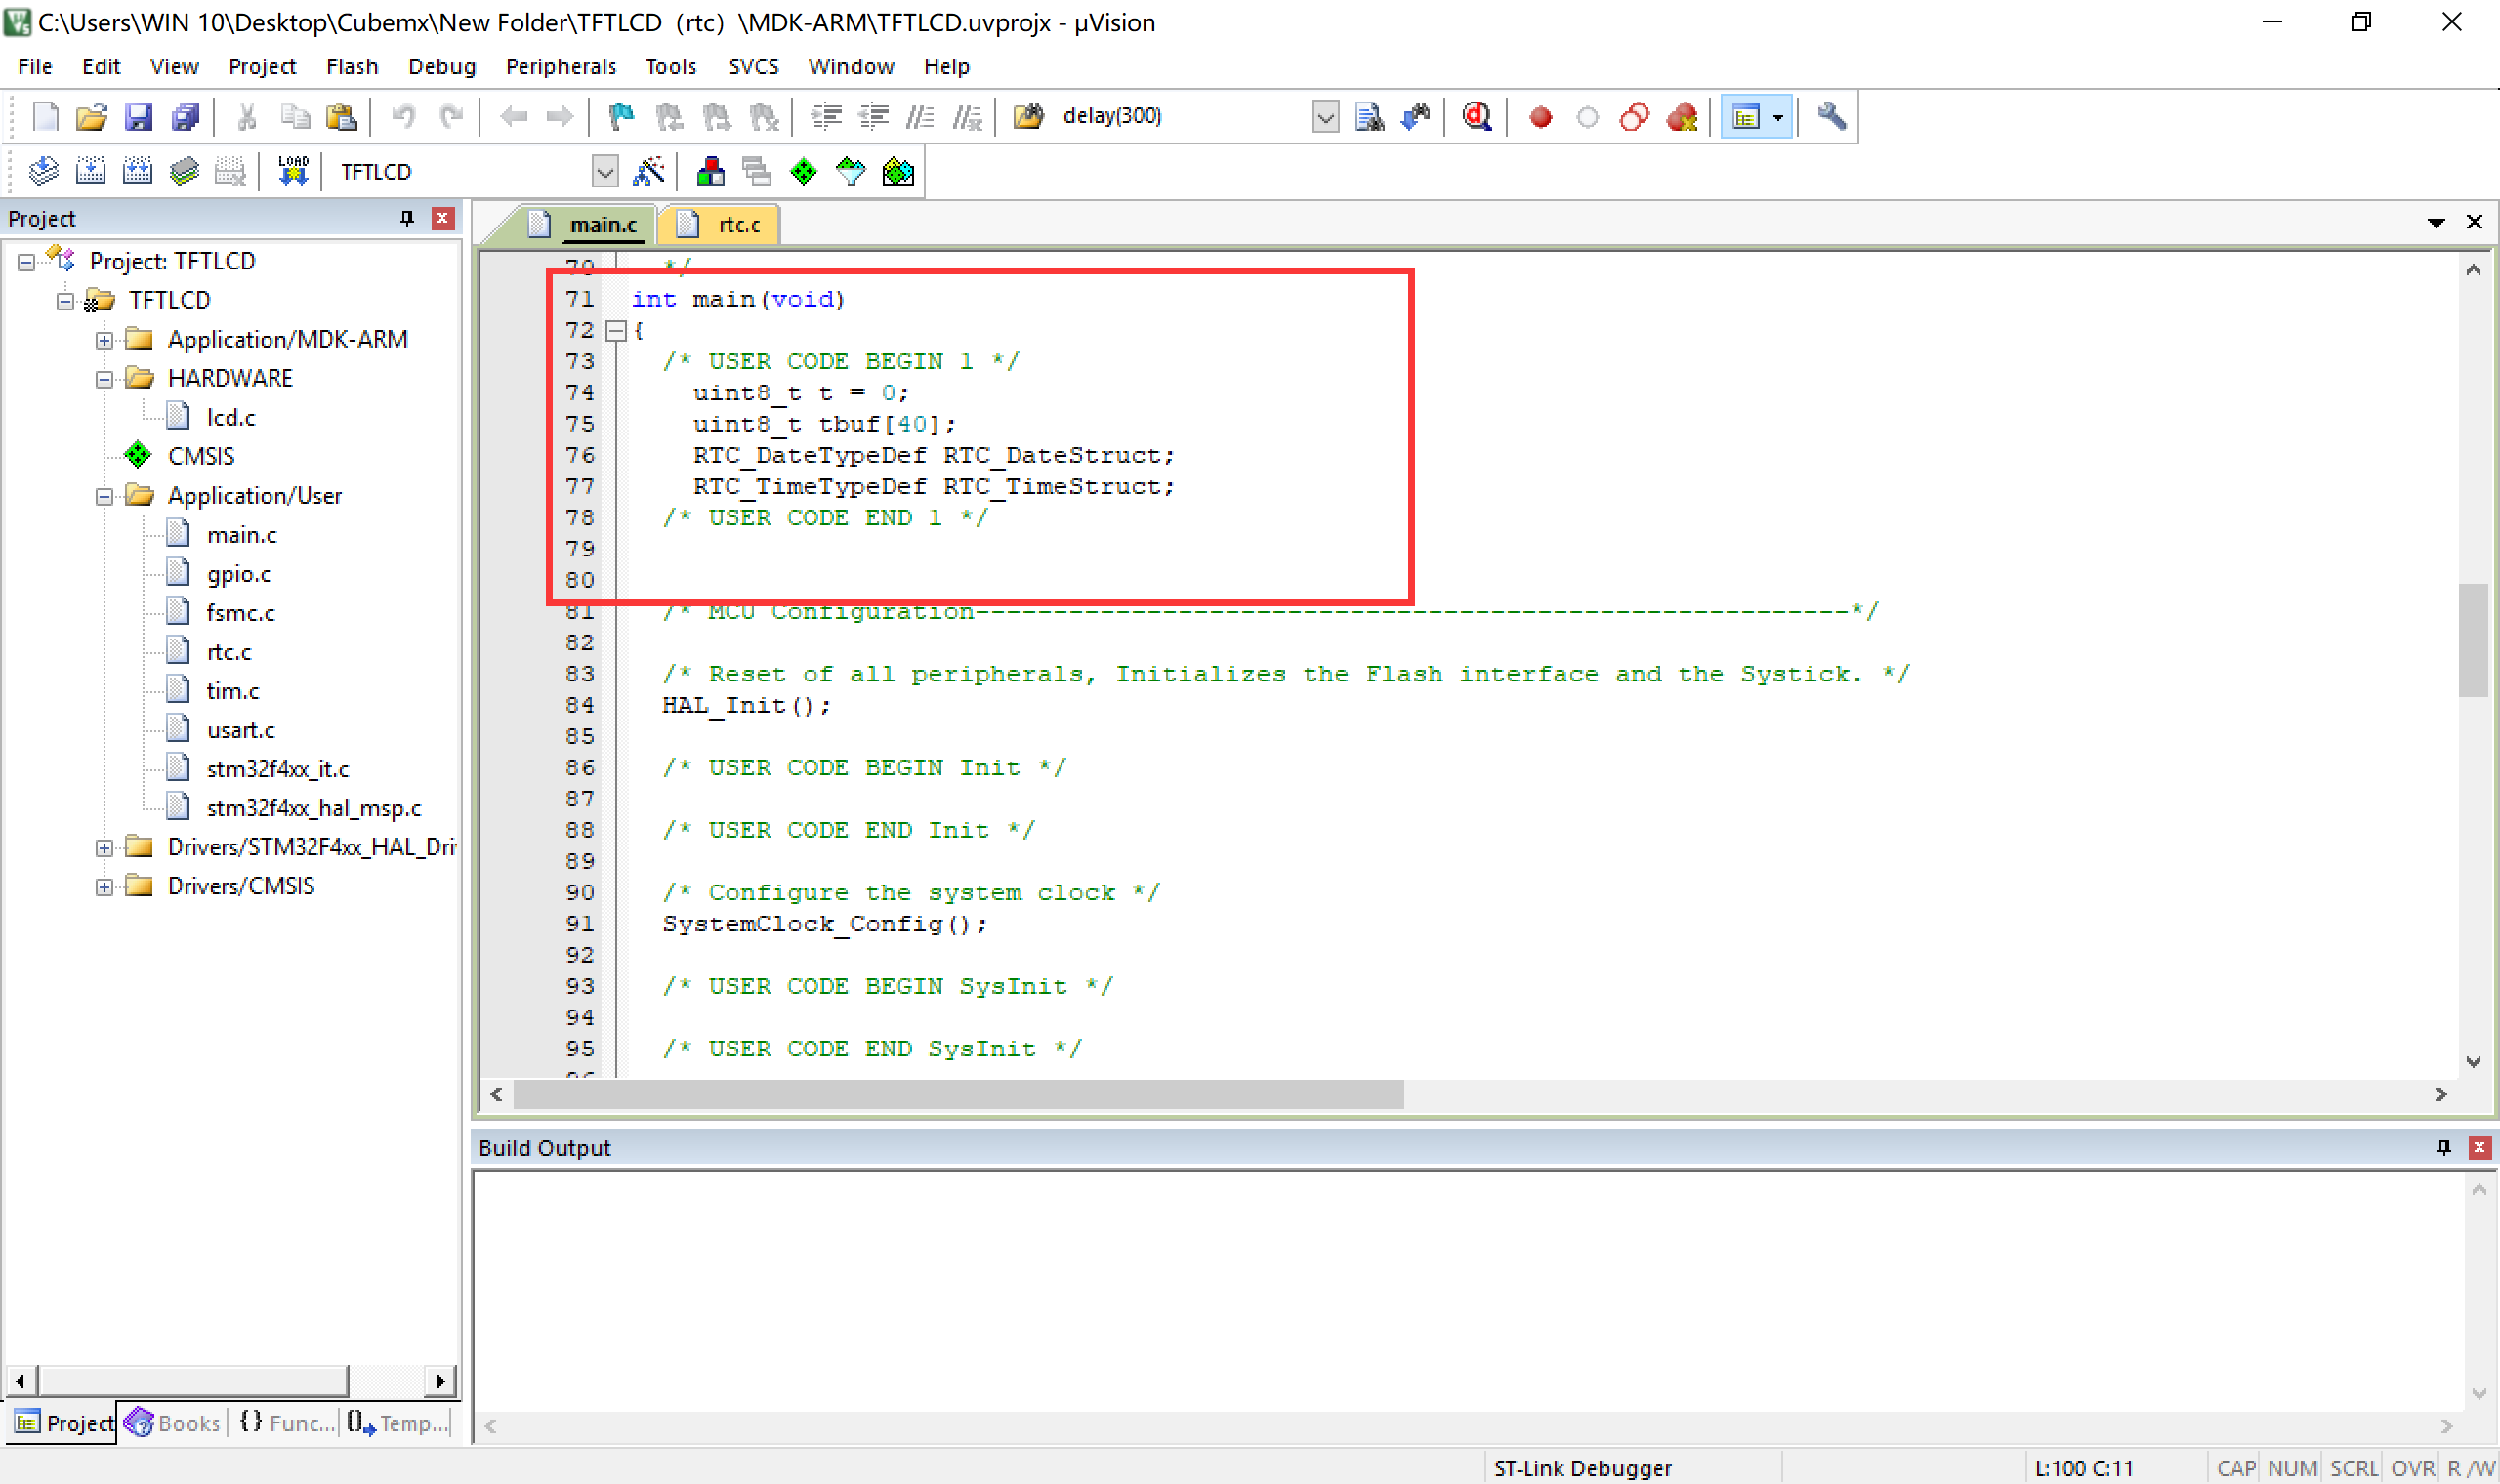The image size is (2500, 1484).
Task: Collapse the HARDWARE group
Action: (105, 378)
